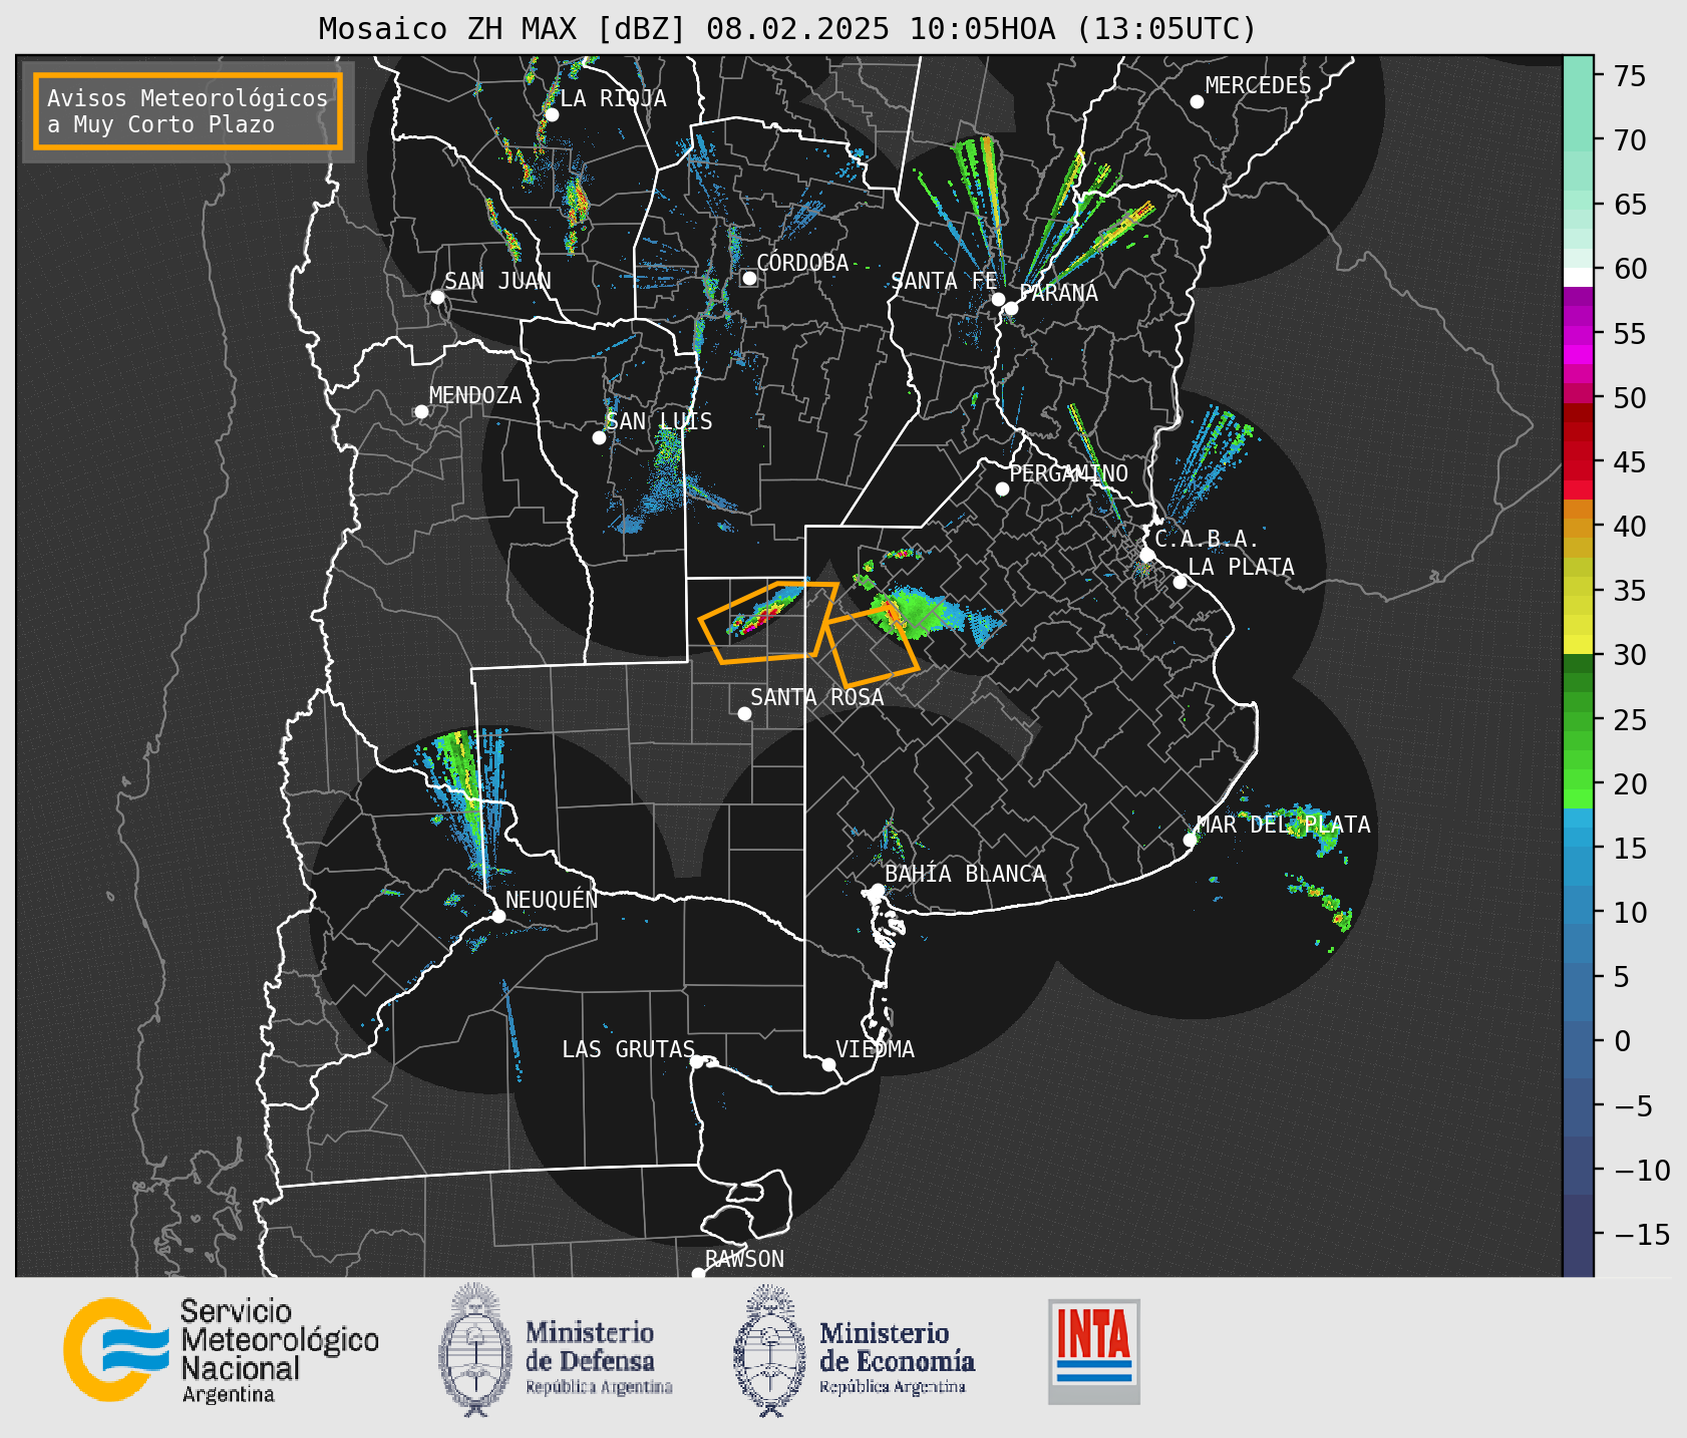Screen dimensions: 1687x1438
Task: Click the −15 value on the colorbar scale
Action: click(1641, 1234)
